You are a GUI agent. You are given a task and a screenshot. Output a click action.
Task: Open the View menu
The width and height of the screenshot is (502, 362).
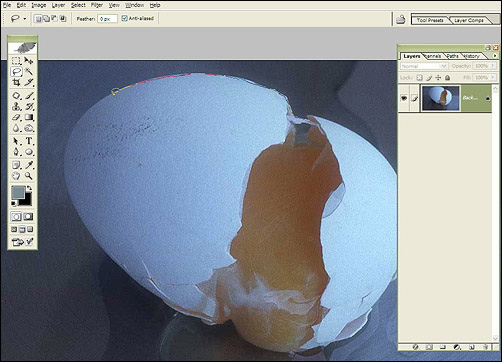point(114,5)
